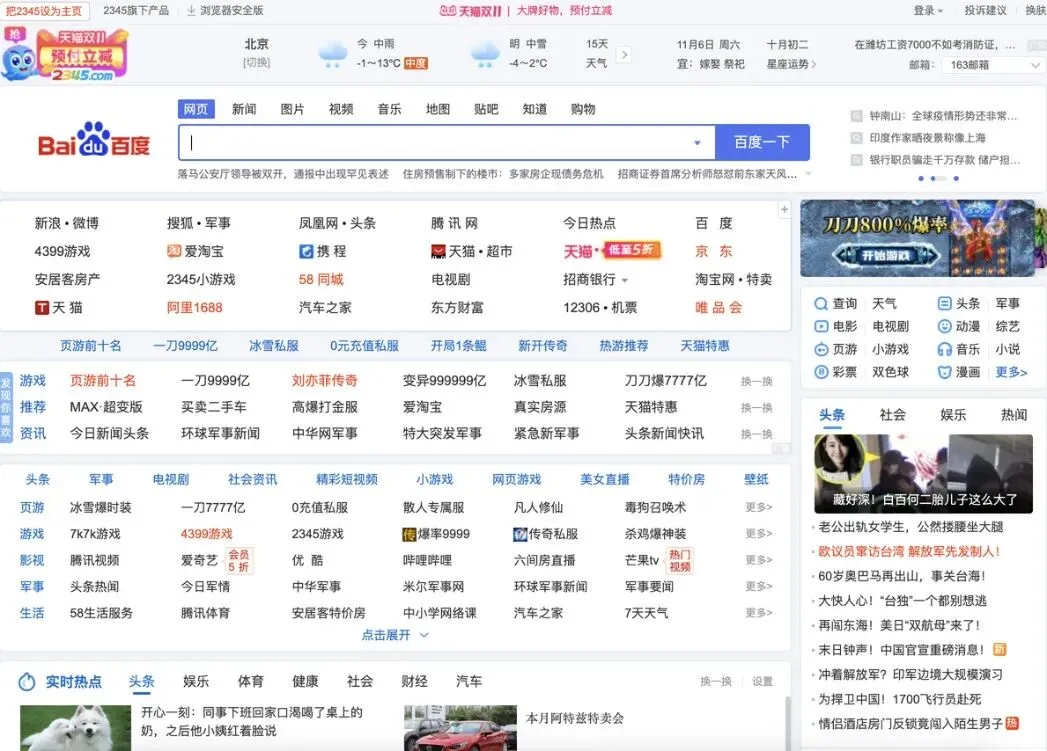Open the 12306·机票 link
The width and height of the screenshot is (1047, 751).
(600, 307)
